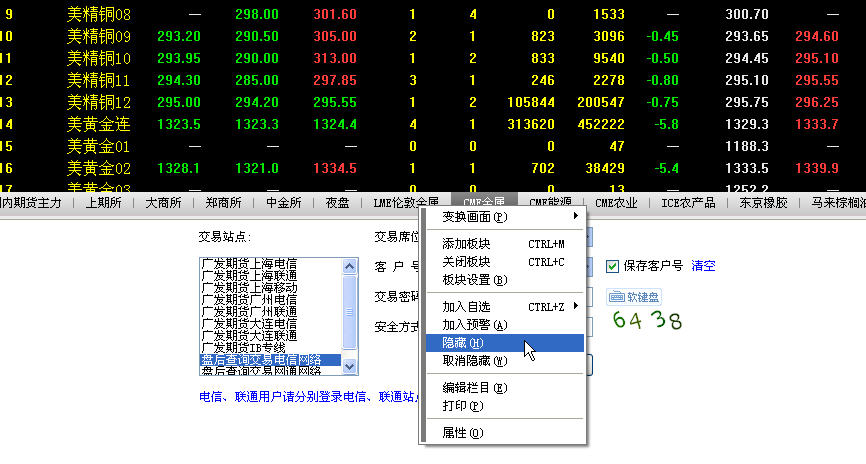The height and width of the screenshot is (464, 866).
Task: Select 广发期货上海电信 in station list
Action: (249, 264)
